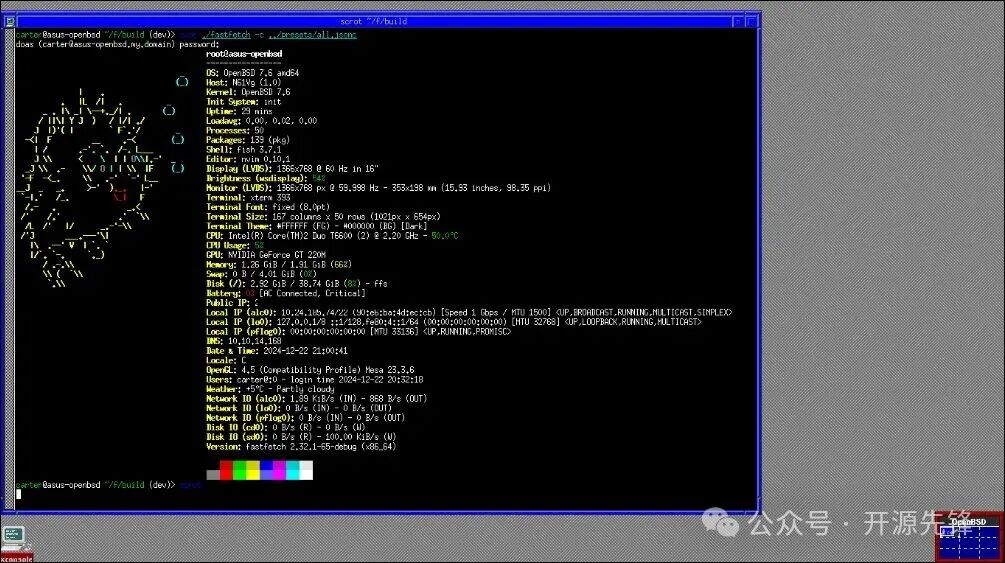Click the 'Init System: init' line
This screenshot has width=1005, height=563.
pyautogui.click(x=244, y=102)
